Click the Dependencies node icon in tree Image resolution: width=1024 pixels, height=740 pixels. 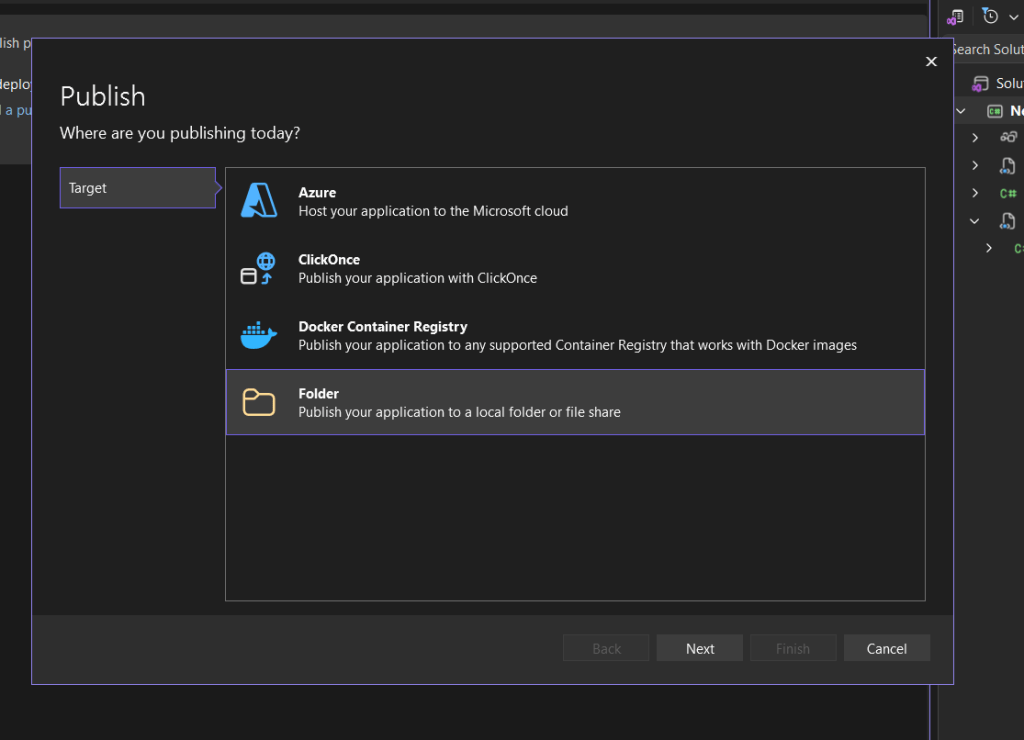tap(1008, 138)
